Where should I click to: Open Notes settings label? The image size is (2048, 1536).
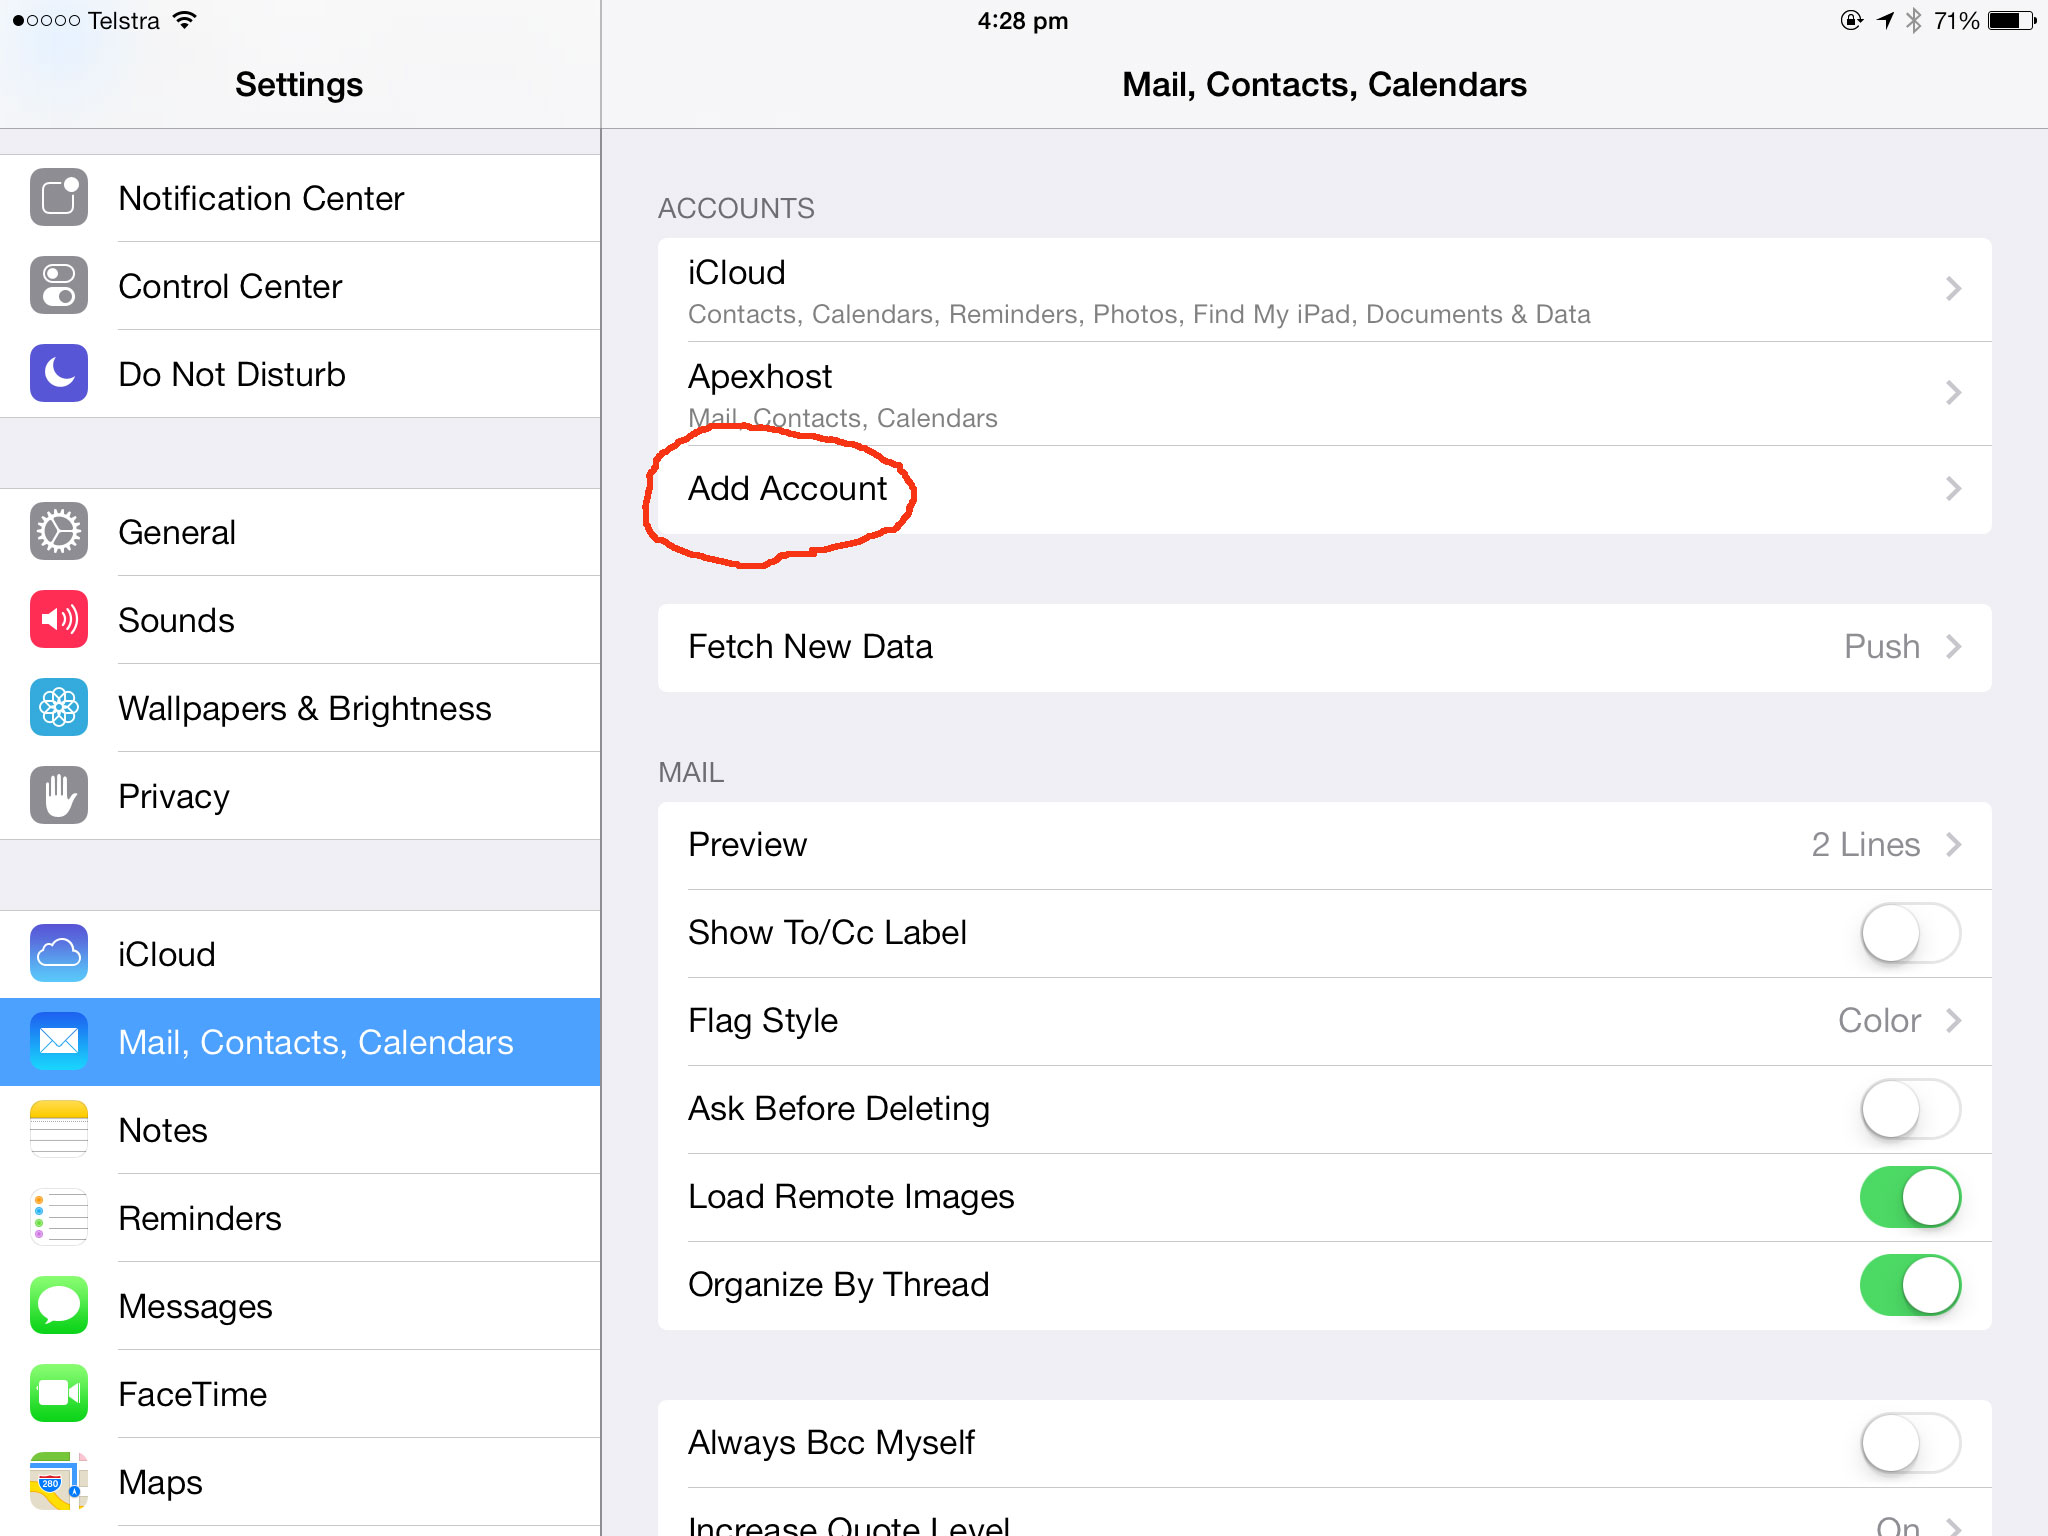pyautogui.click(x=163, y=1130)
